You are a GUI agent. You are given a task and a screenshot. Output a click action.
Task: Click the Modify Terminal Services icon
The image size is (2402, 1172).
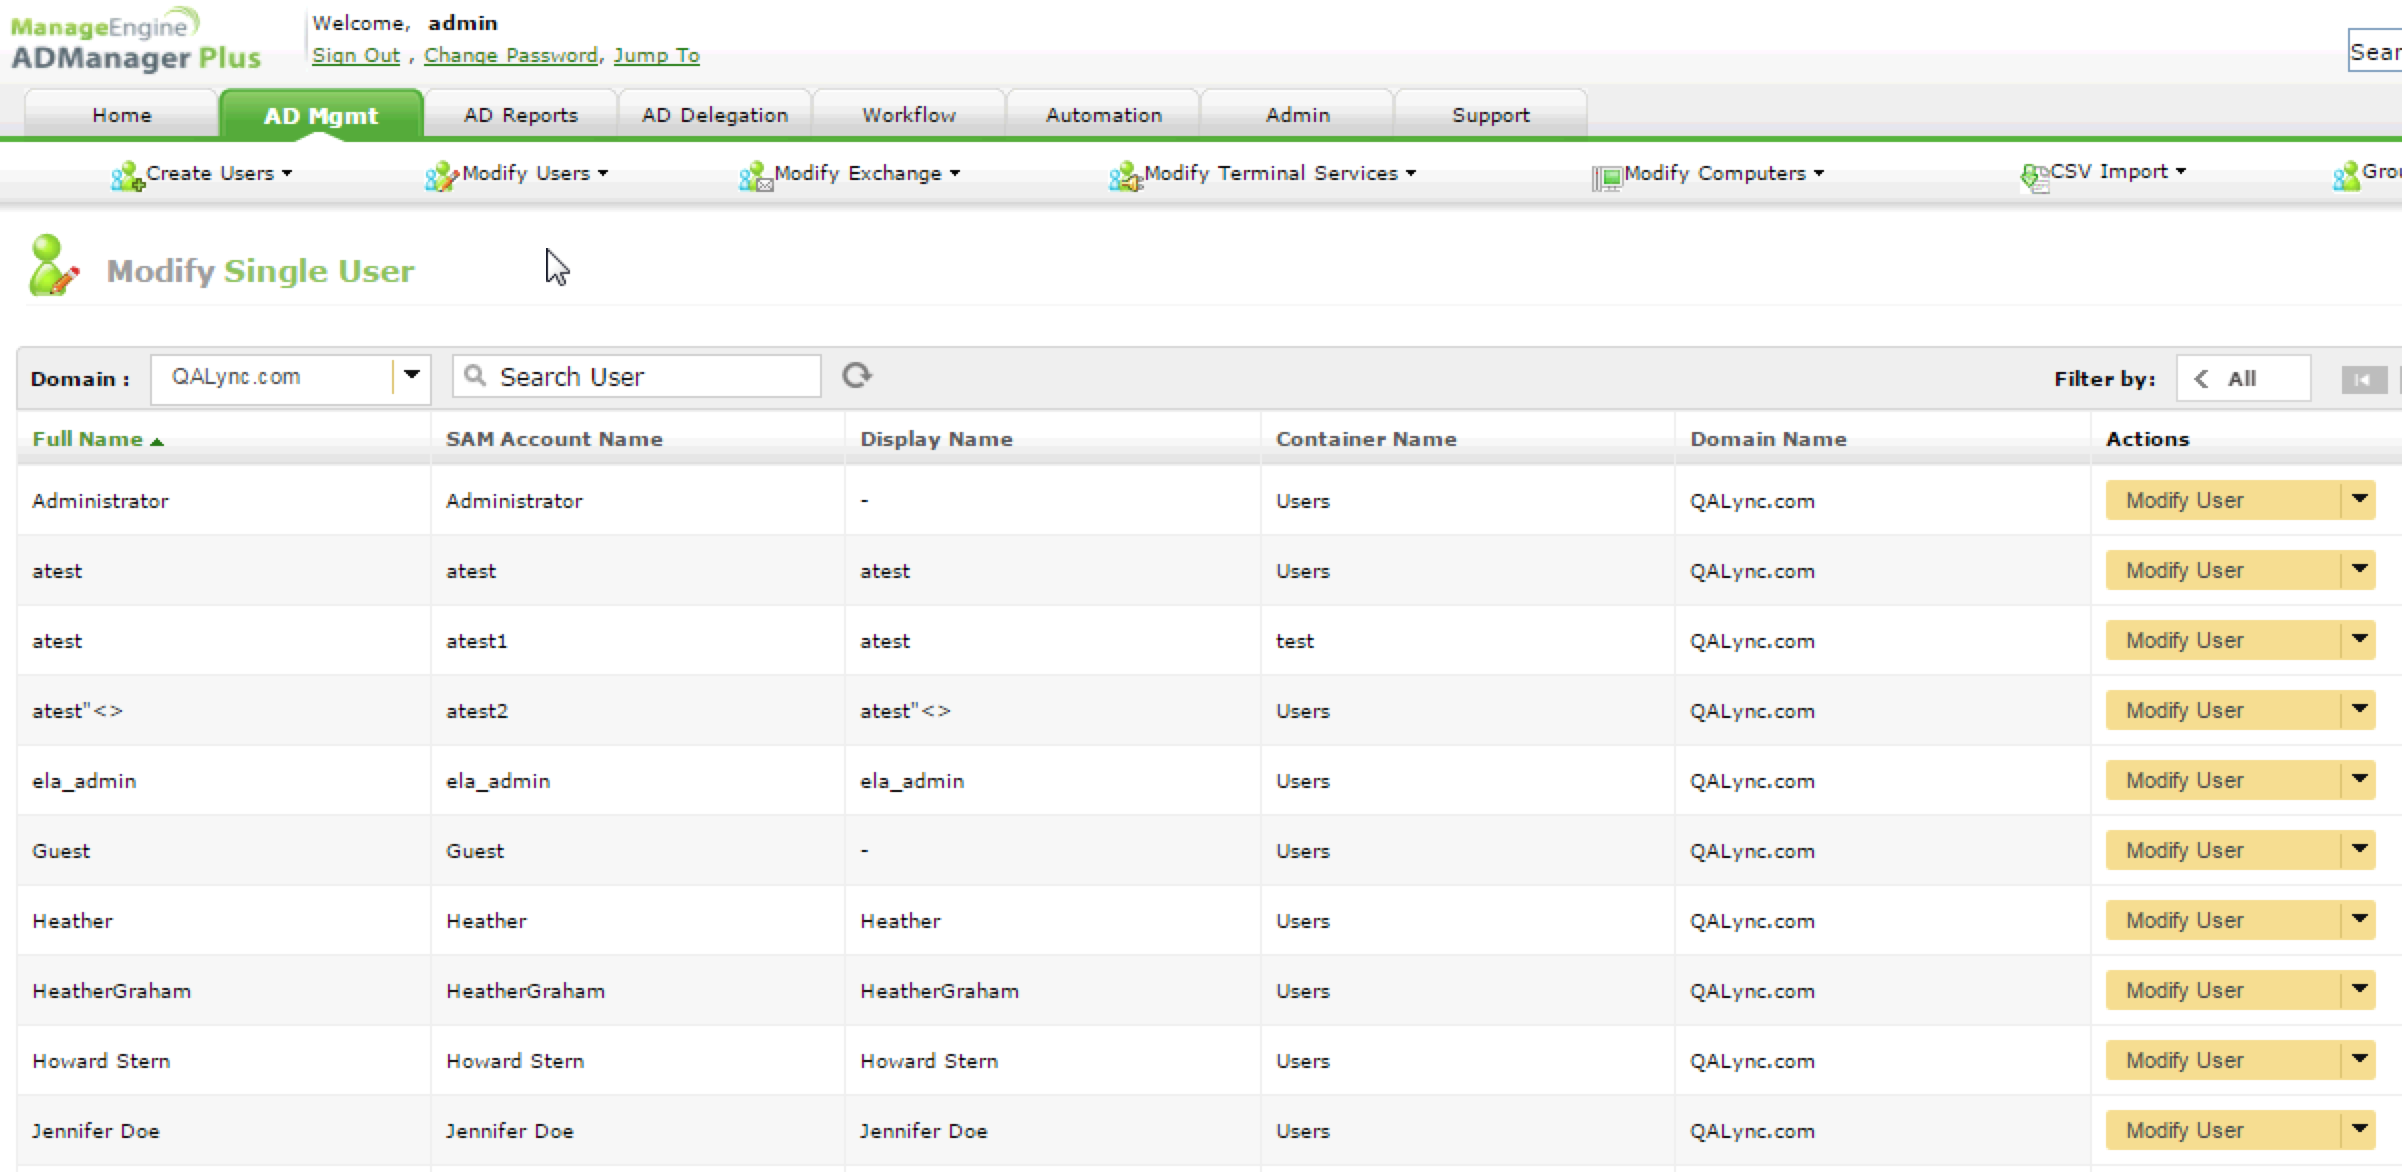click(1125, 177)
